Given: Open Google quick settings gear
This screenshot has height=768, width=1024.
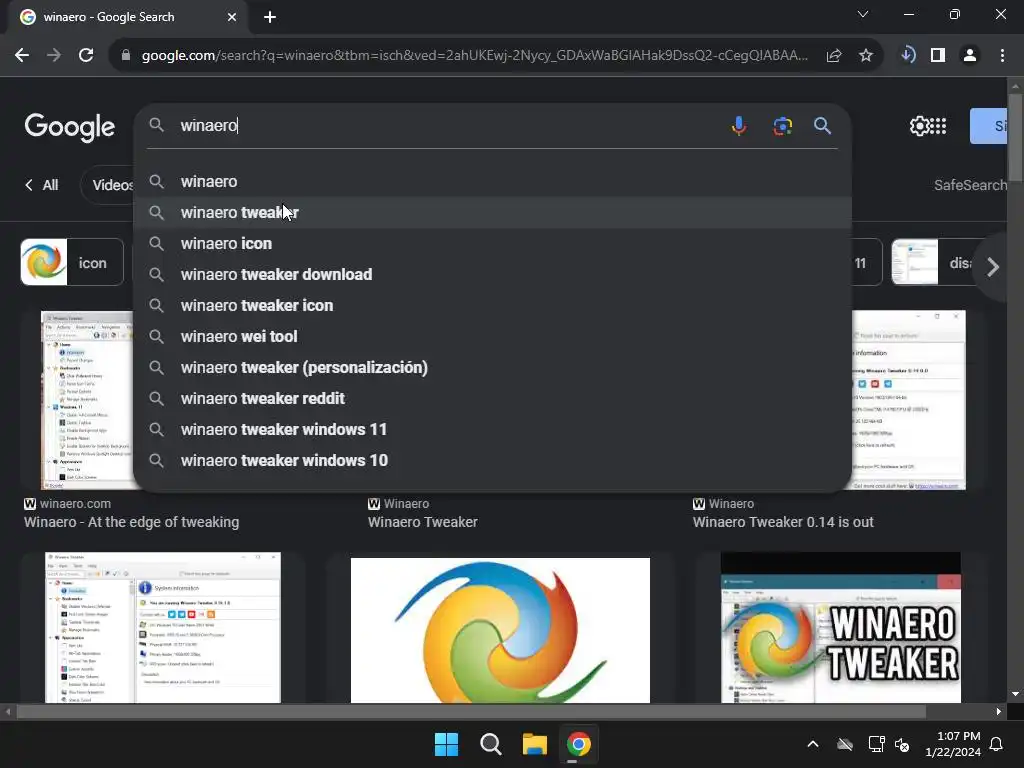Looking at the screenshot, I should [920, 126].
